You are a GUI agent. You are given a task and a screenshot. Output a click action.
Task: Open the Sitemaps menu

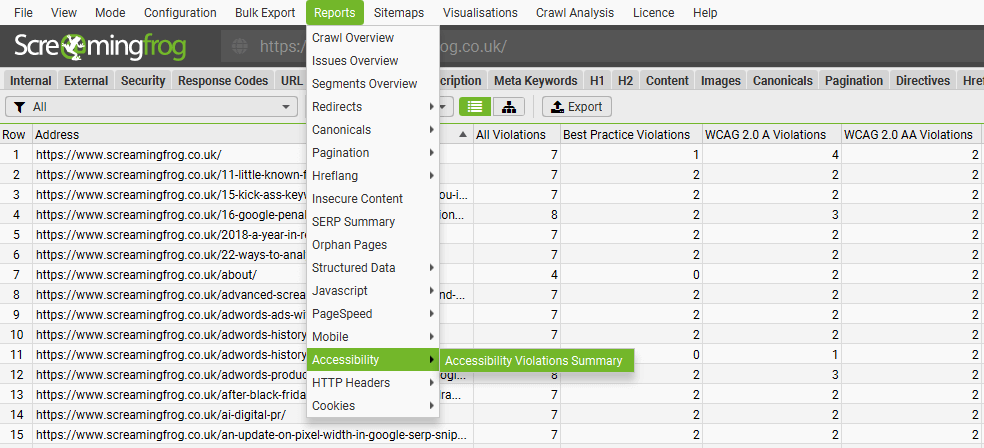pyautogui.click(x=398, y=13)
